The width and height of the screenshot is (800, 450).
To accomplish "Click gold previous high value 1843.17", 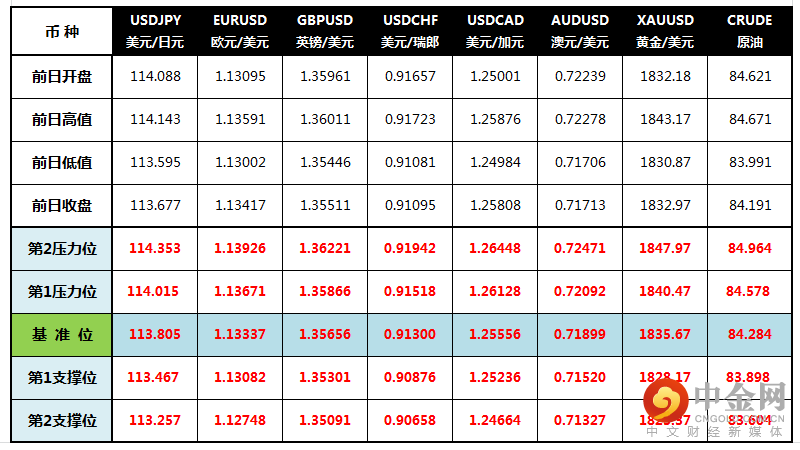I will click(665, 119).
